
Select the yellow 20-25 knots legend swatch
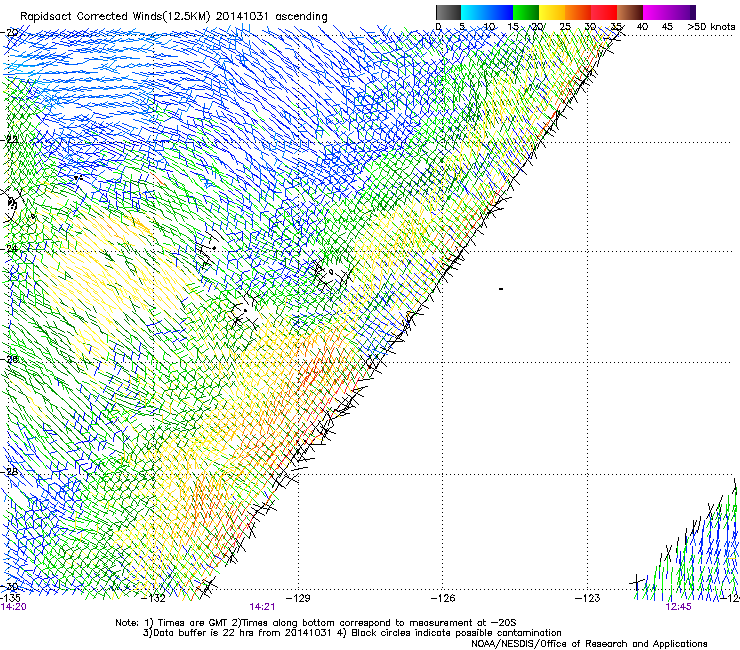click(x=552, y=12)
